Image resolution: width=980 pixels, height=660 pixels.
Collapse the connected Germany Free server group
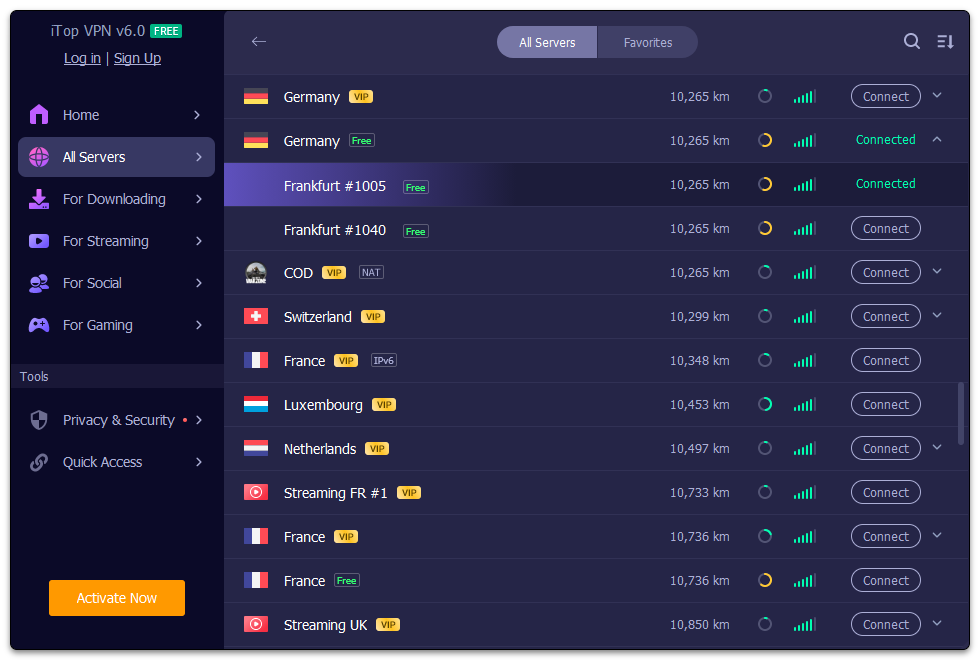[x=937, y=140]
